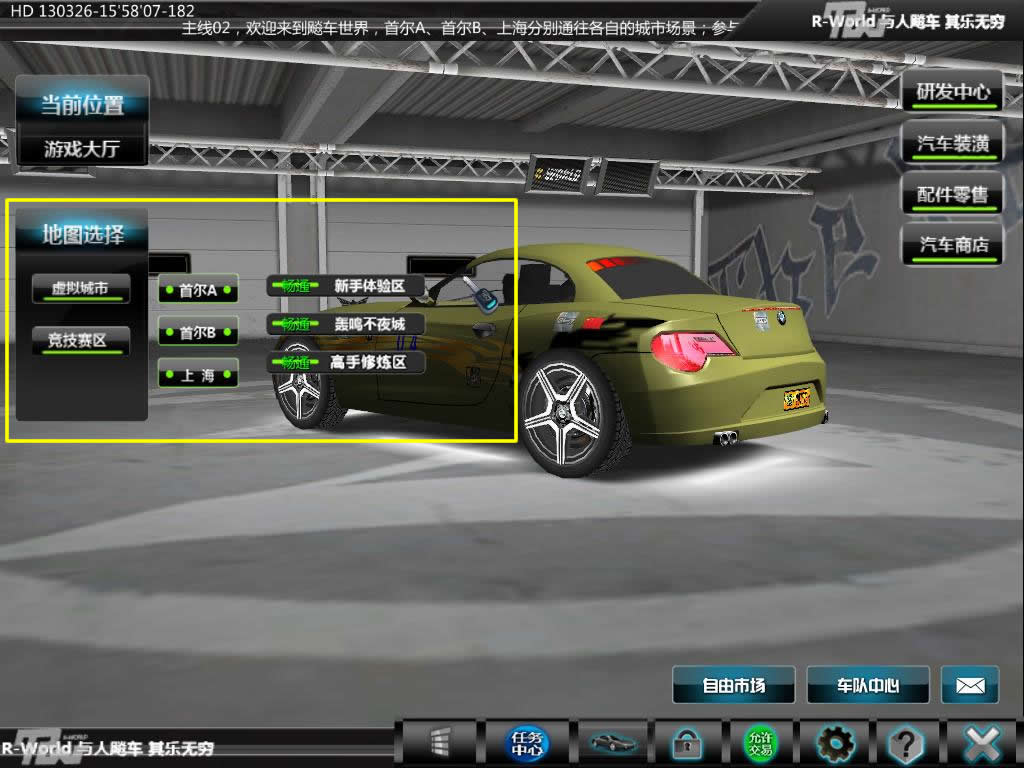This screenshot has width=1024, height=768.
Task: Open the mail envelope icon
Action: click(x=970, y=686)
